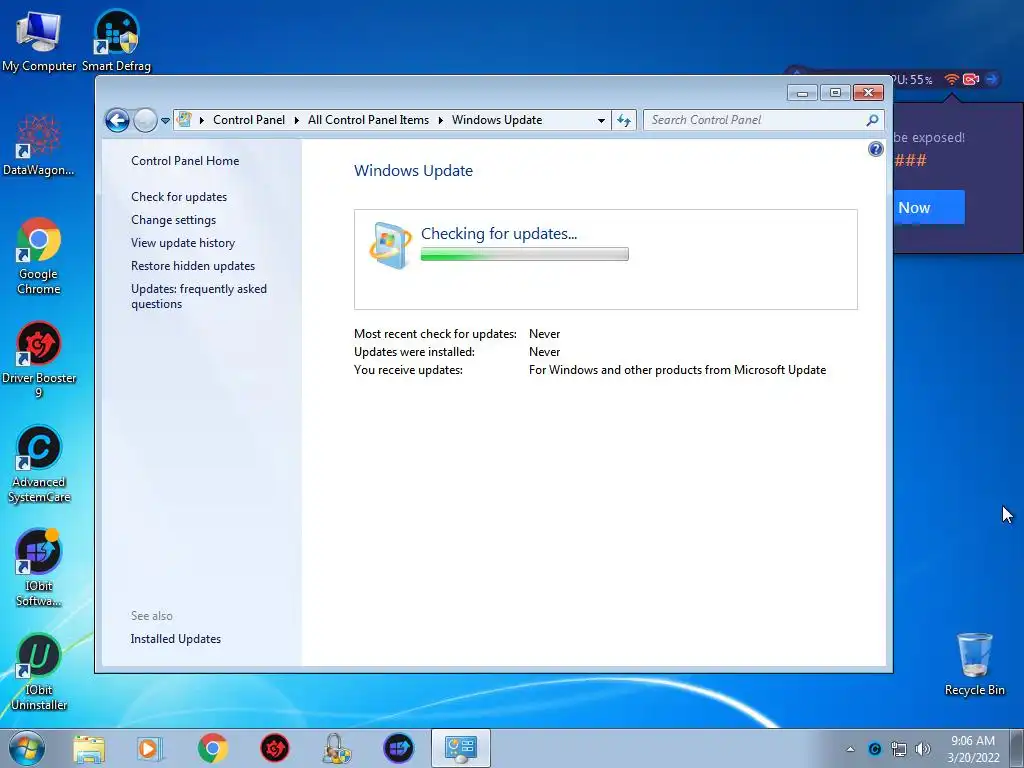Open Updates frequently asked questions
The image size is (1024, 768).
(x=199, y=296)
